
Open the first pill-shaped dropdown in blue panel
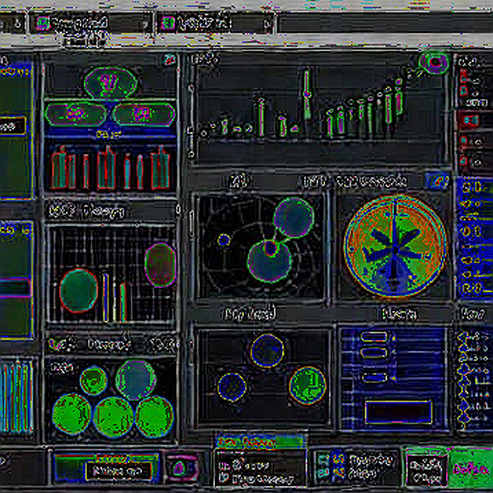click(x=374, y=337)
